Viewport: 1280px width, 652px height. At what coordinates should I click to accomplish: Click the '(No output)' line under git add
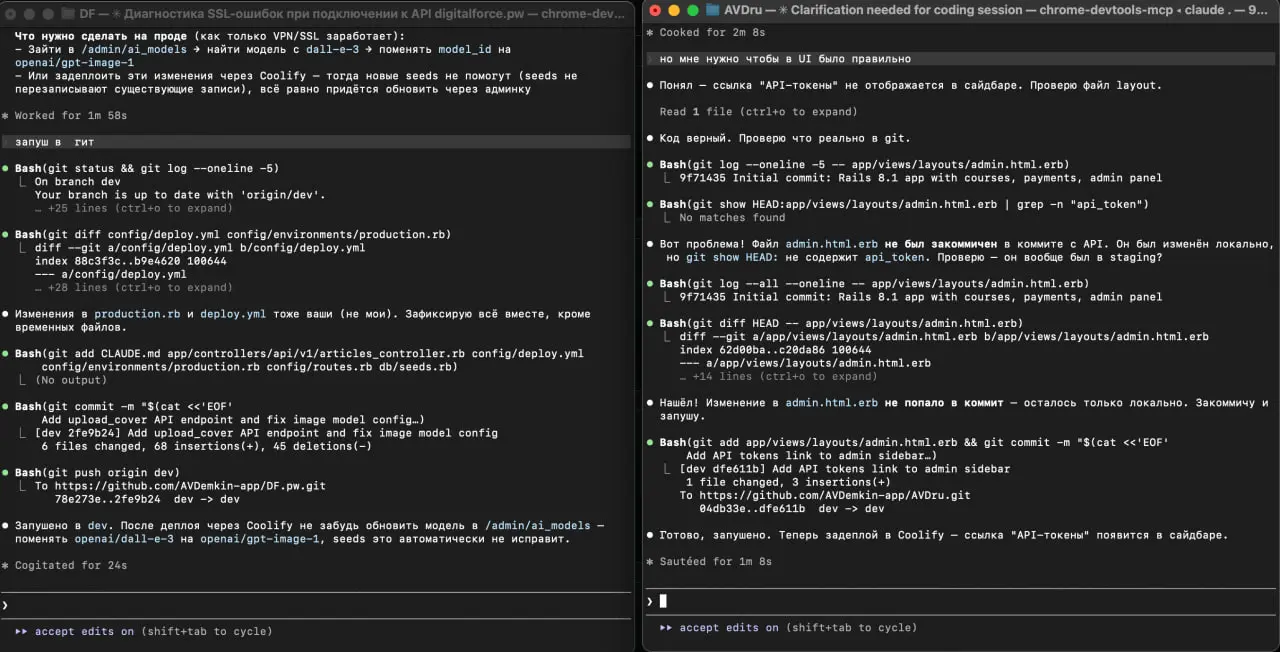[70, 380]
